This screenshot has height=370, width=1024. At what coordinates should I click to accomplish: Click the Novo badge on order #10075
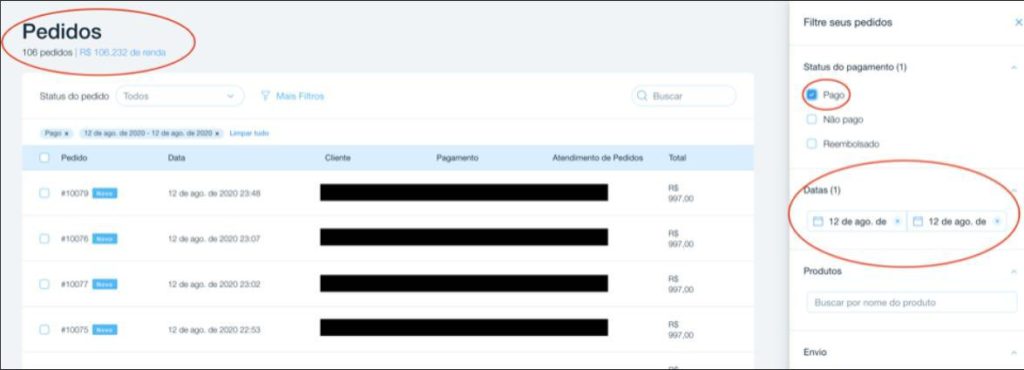104,330
